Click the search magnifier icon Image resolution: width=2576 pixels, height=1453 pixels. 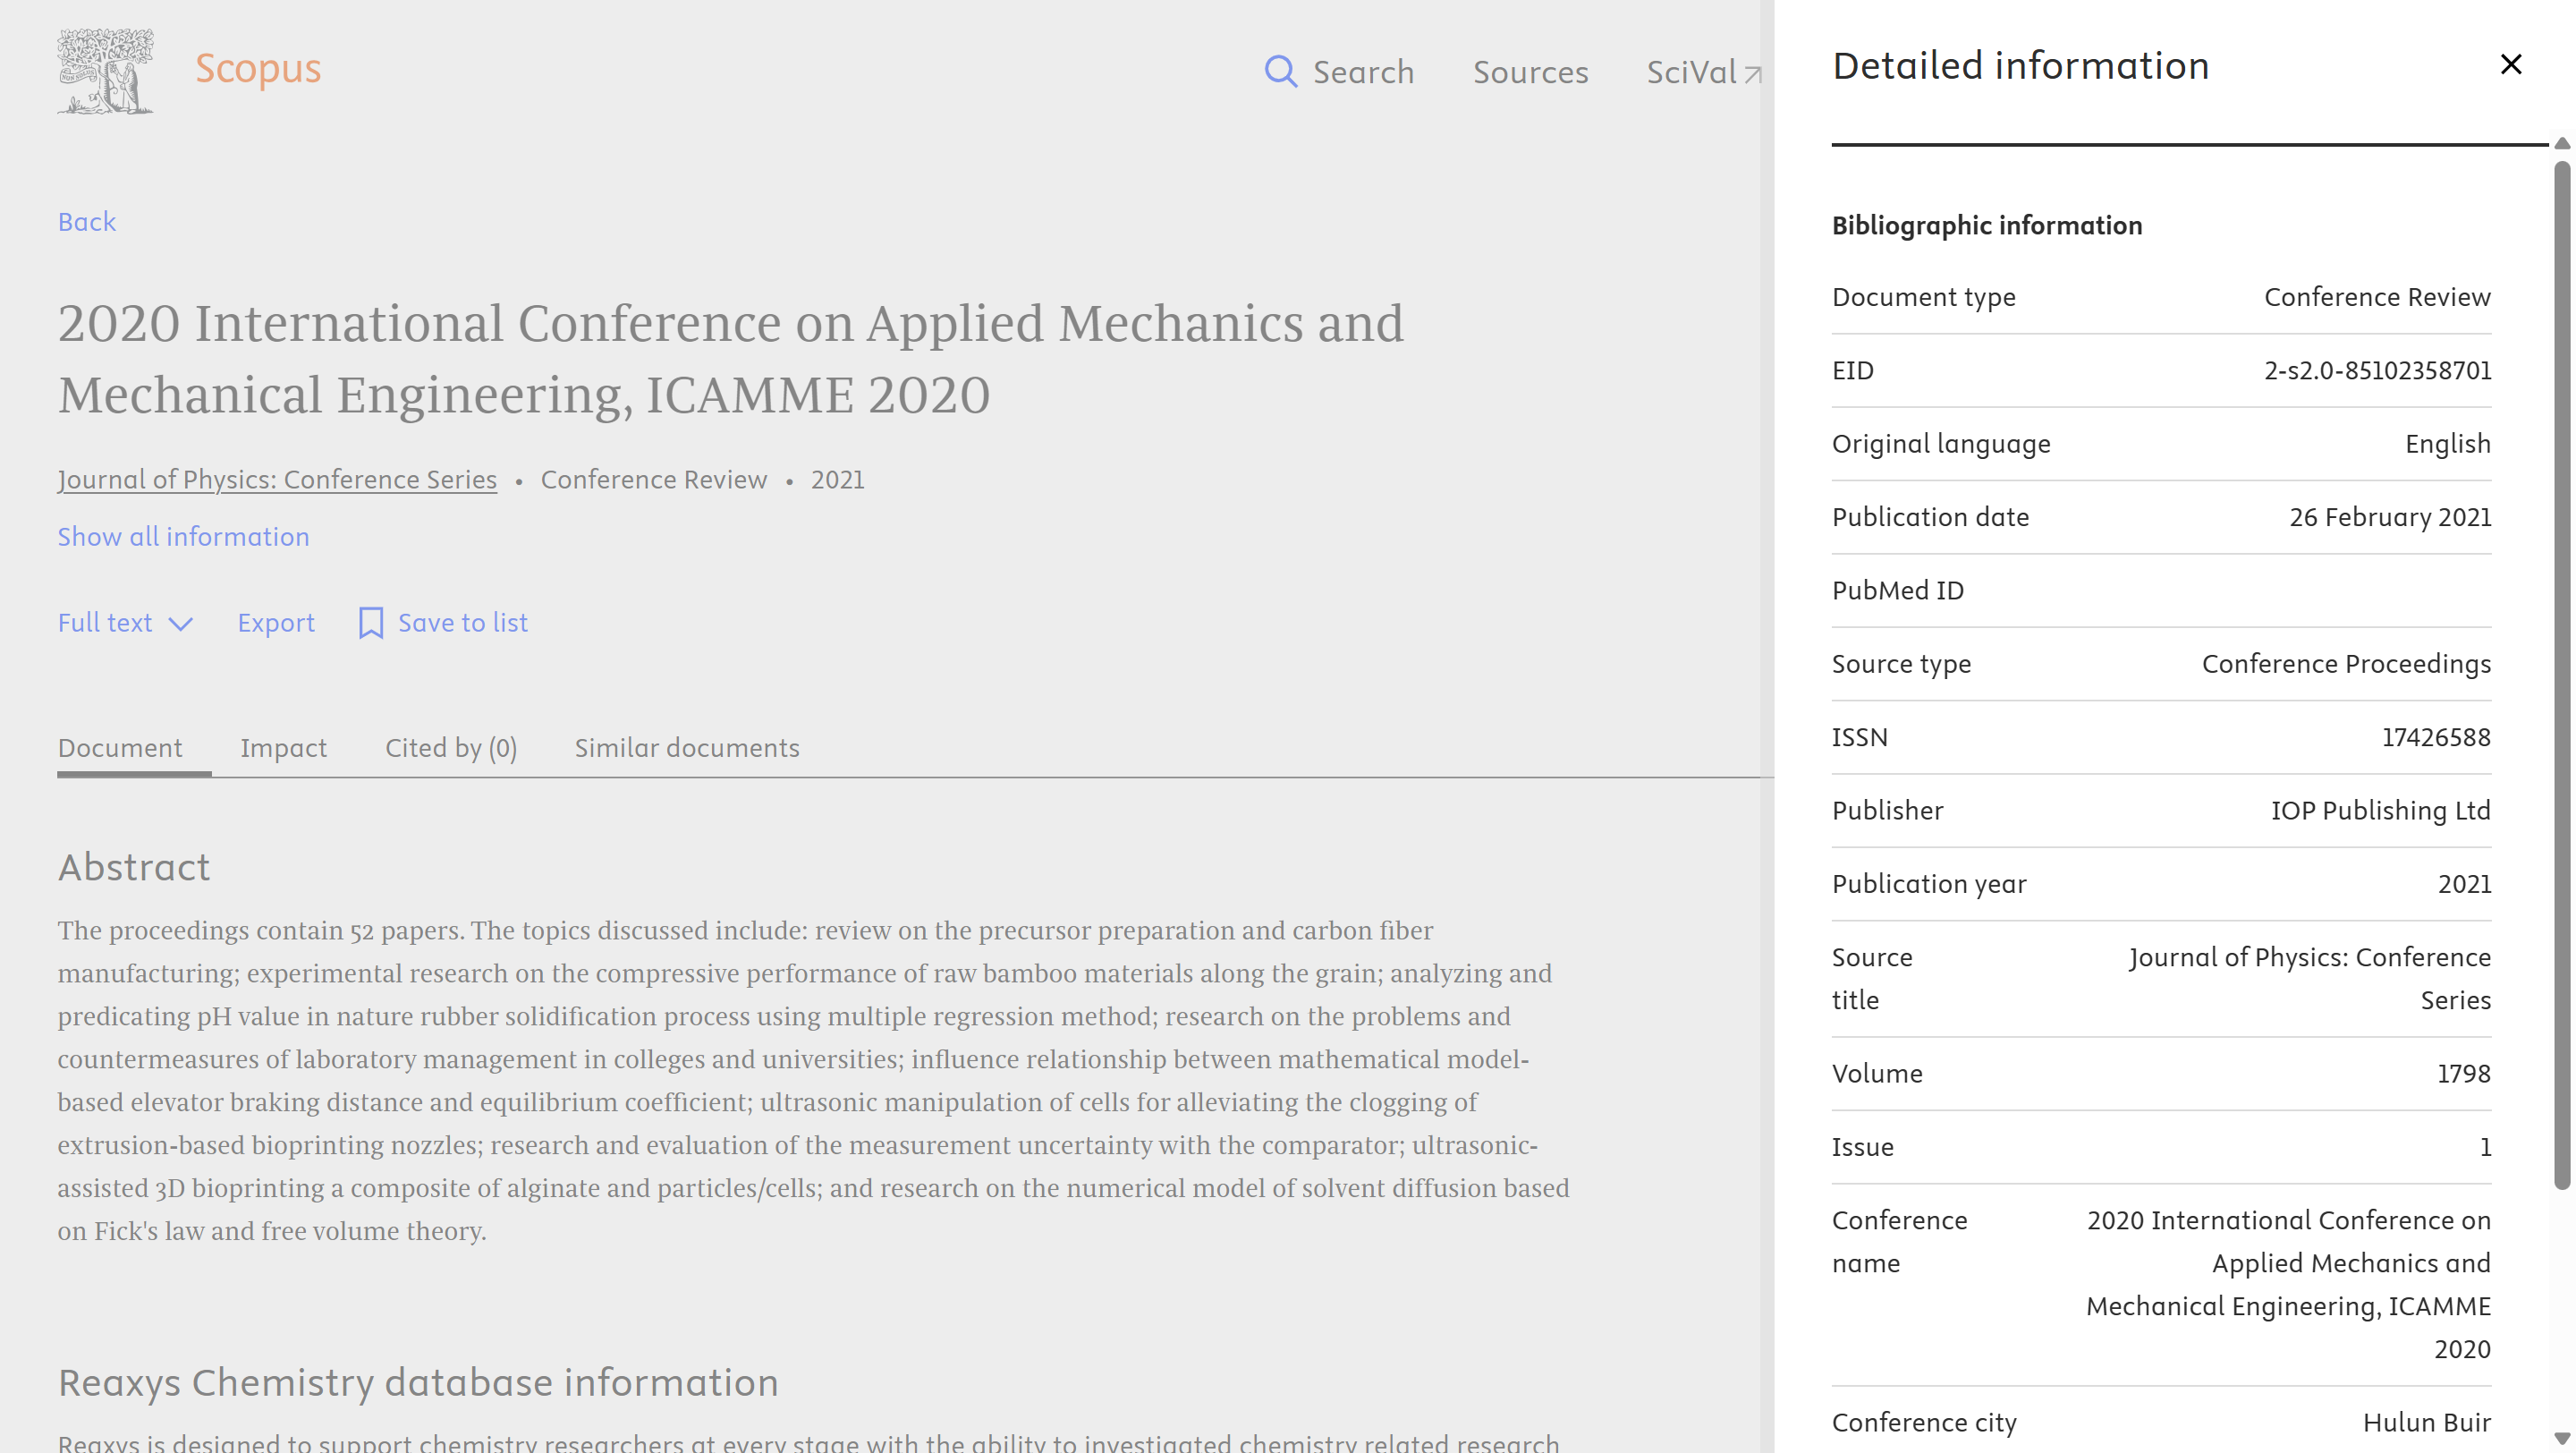(x=1281, y=72)
